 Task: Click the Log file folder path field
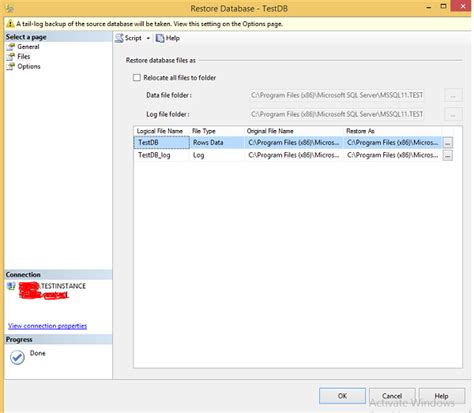[337, 114]
